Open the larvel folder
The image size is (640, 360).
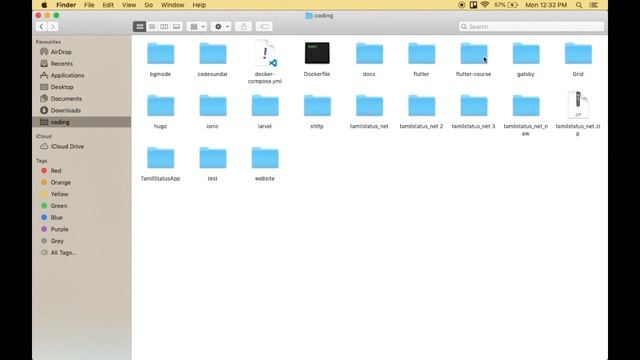(265, 106)
